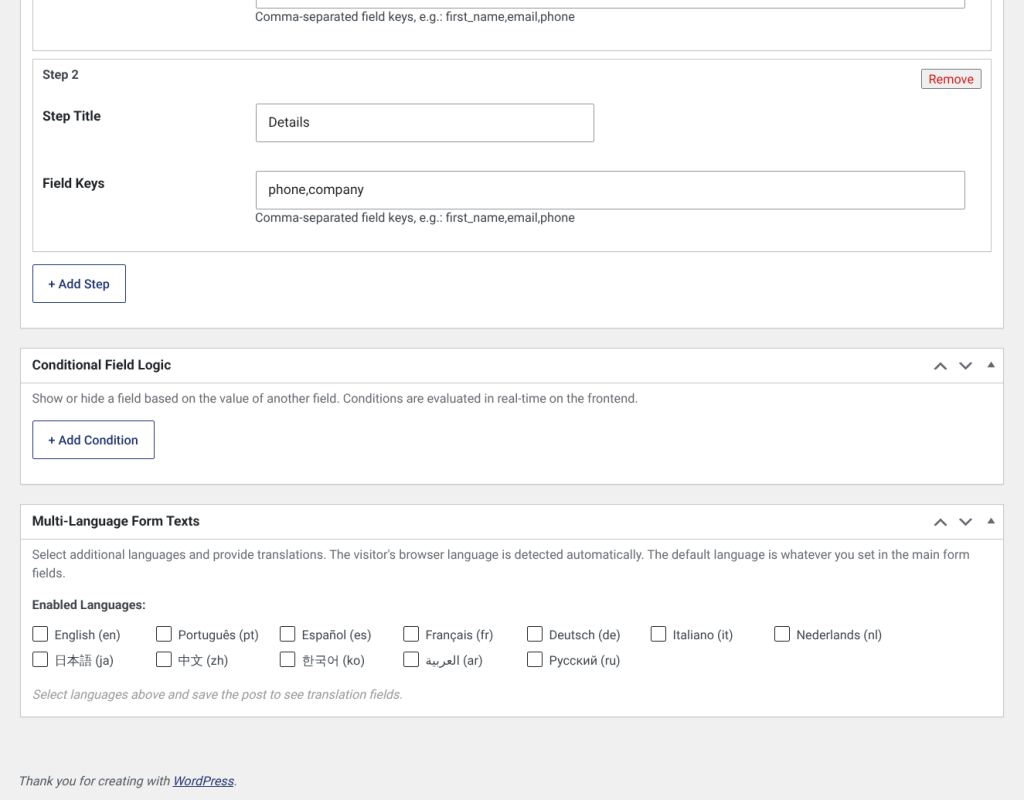Image resolution: width=1024 pixels, height=800 pixels.
Task: Remove Step 2 from the form
Action: click(x=951, y=79)
